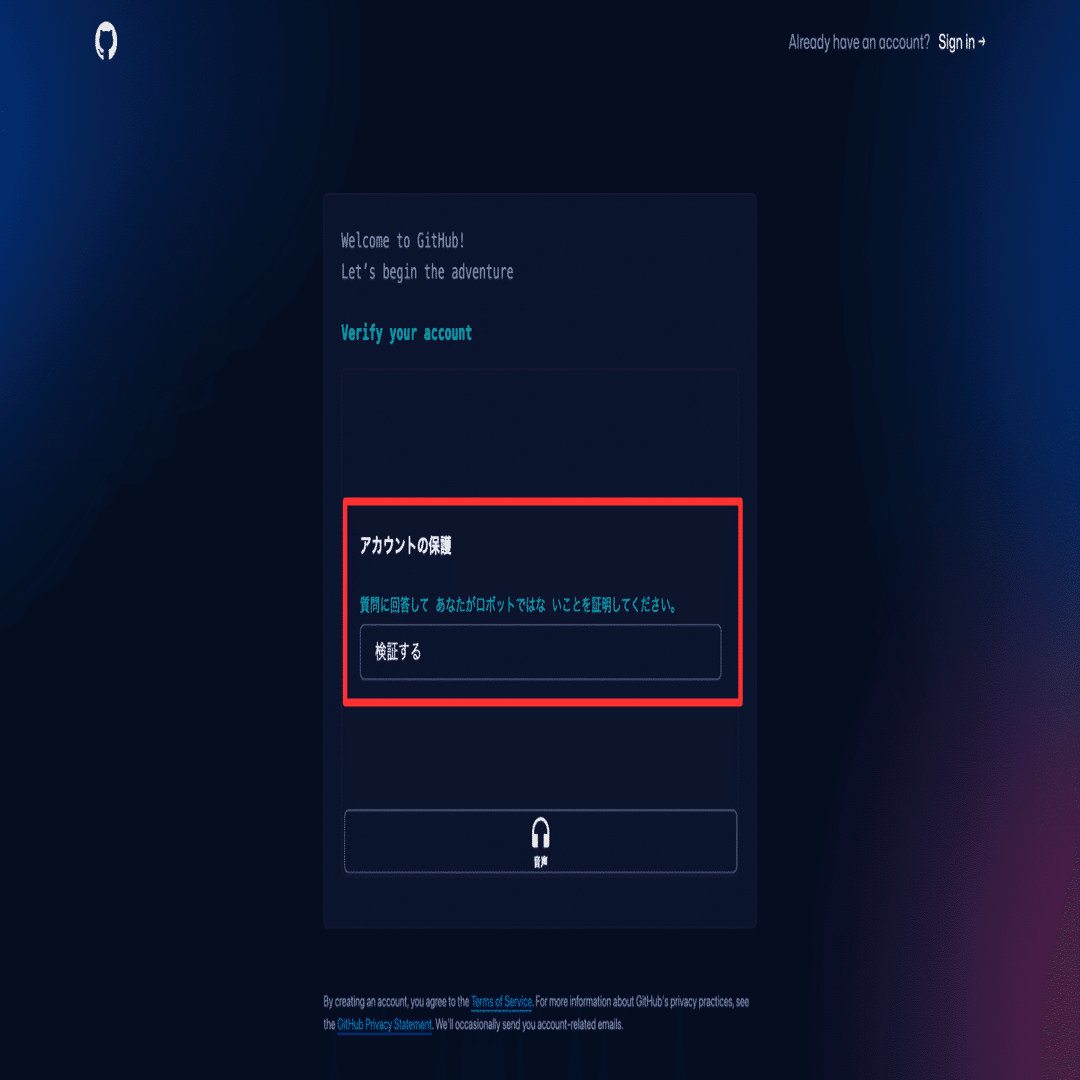This screenshot has height=1080, width=1080.
Task: Click the By creating an account footer text
Action: coord(396,1001)
